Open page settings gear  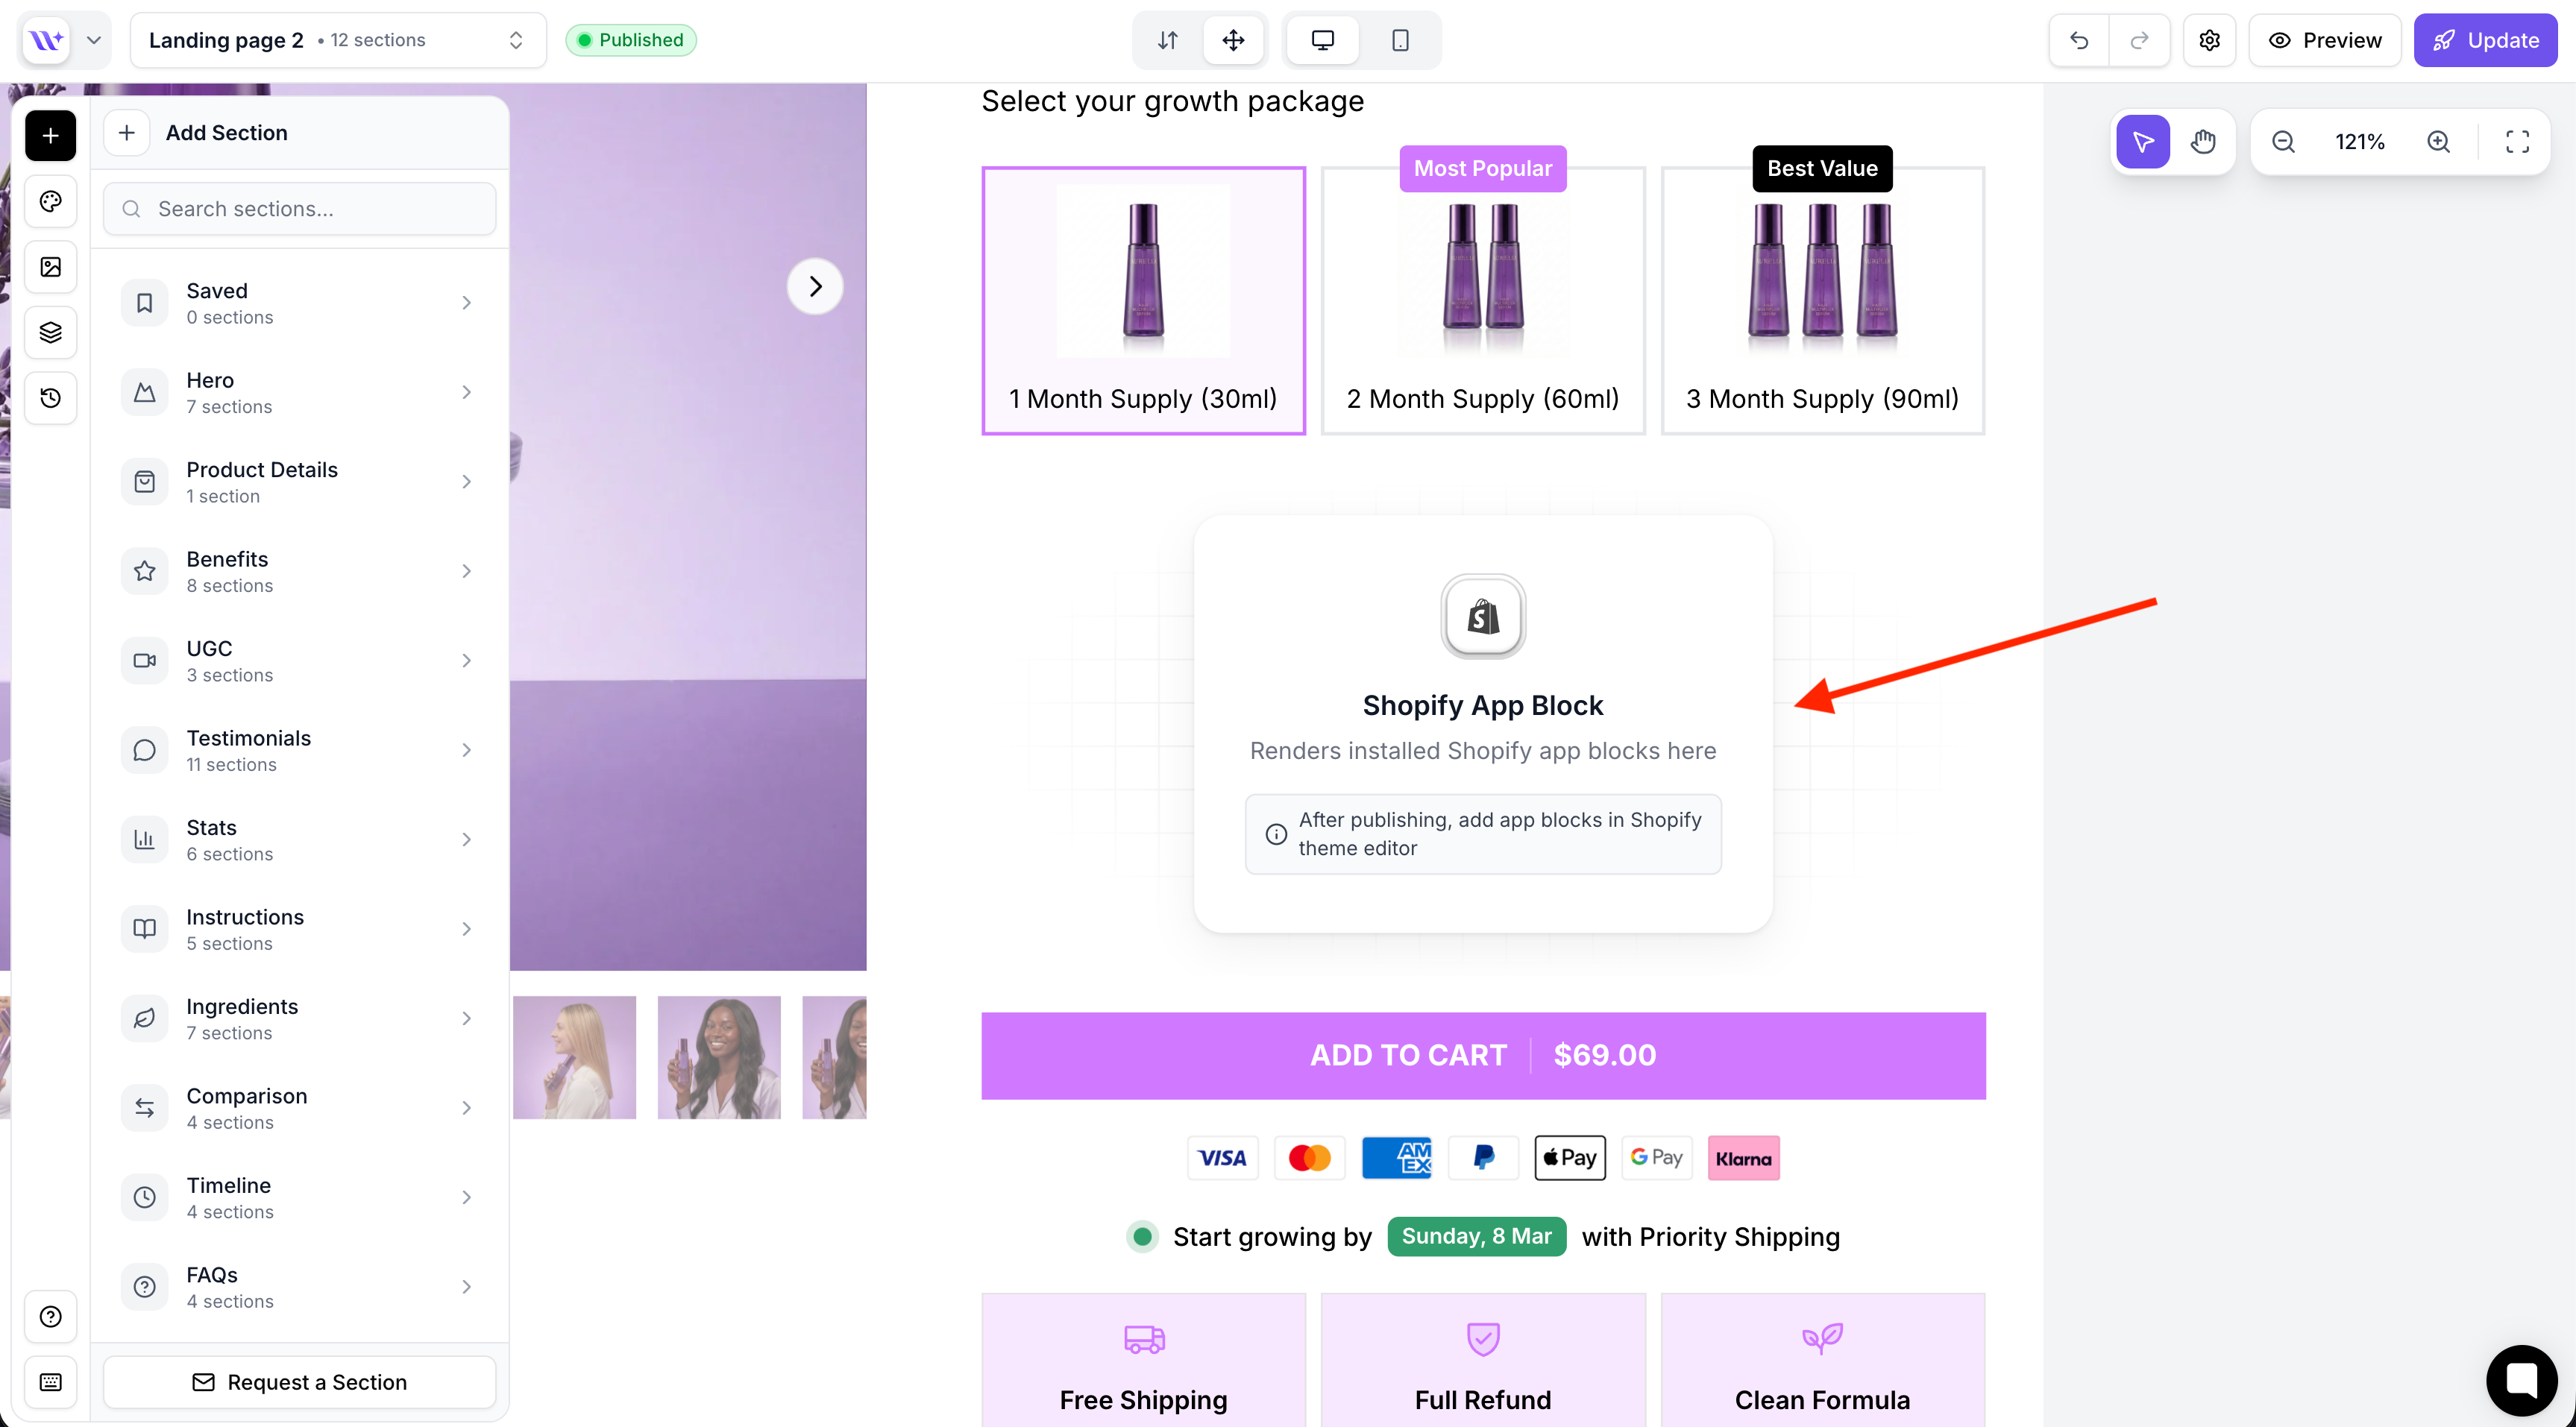click(x=2209, y=40)
